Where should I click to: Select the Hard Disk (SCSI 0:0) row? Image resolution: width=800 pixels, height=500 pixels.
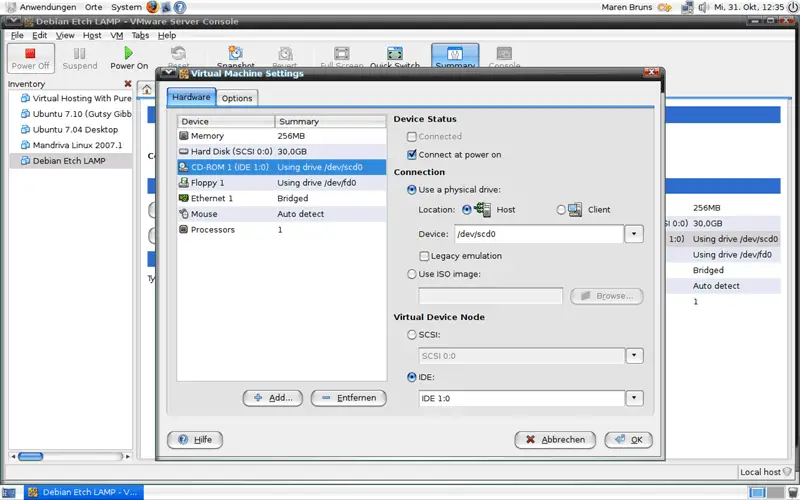coord(281,152)
